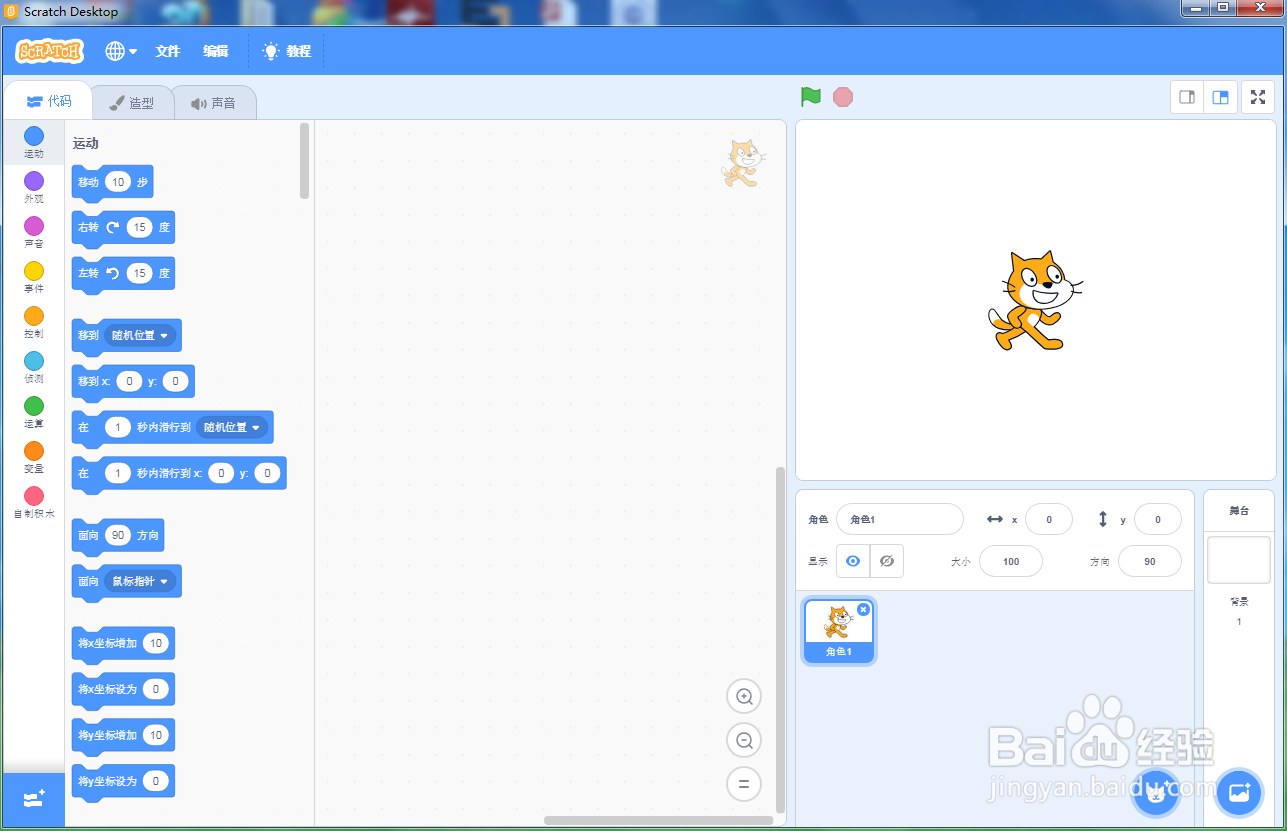The height and width of the screenshot is (831, 1287).
Task: Switch to the 声音 tab
Action: [214, 103]
